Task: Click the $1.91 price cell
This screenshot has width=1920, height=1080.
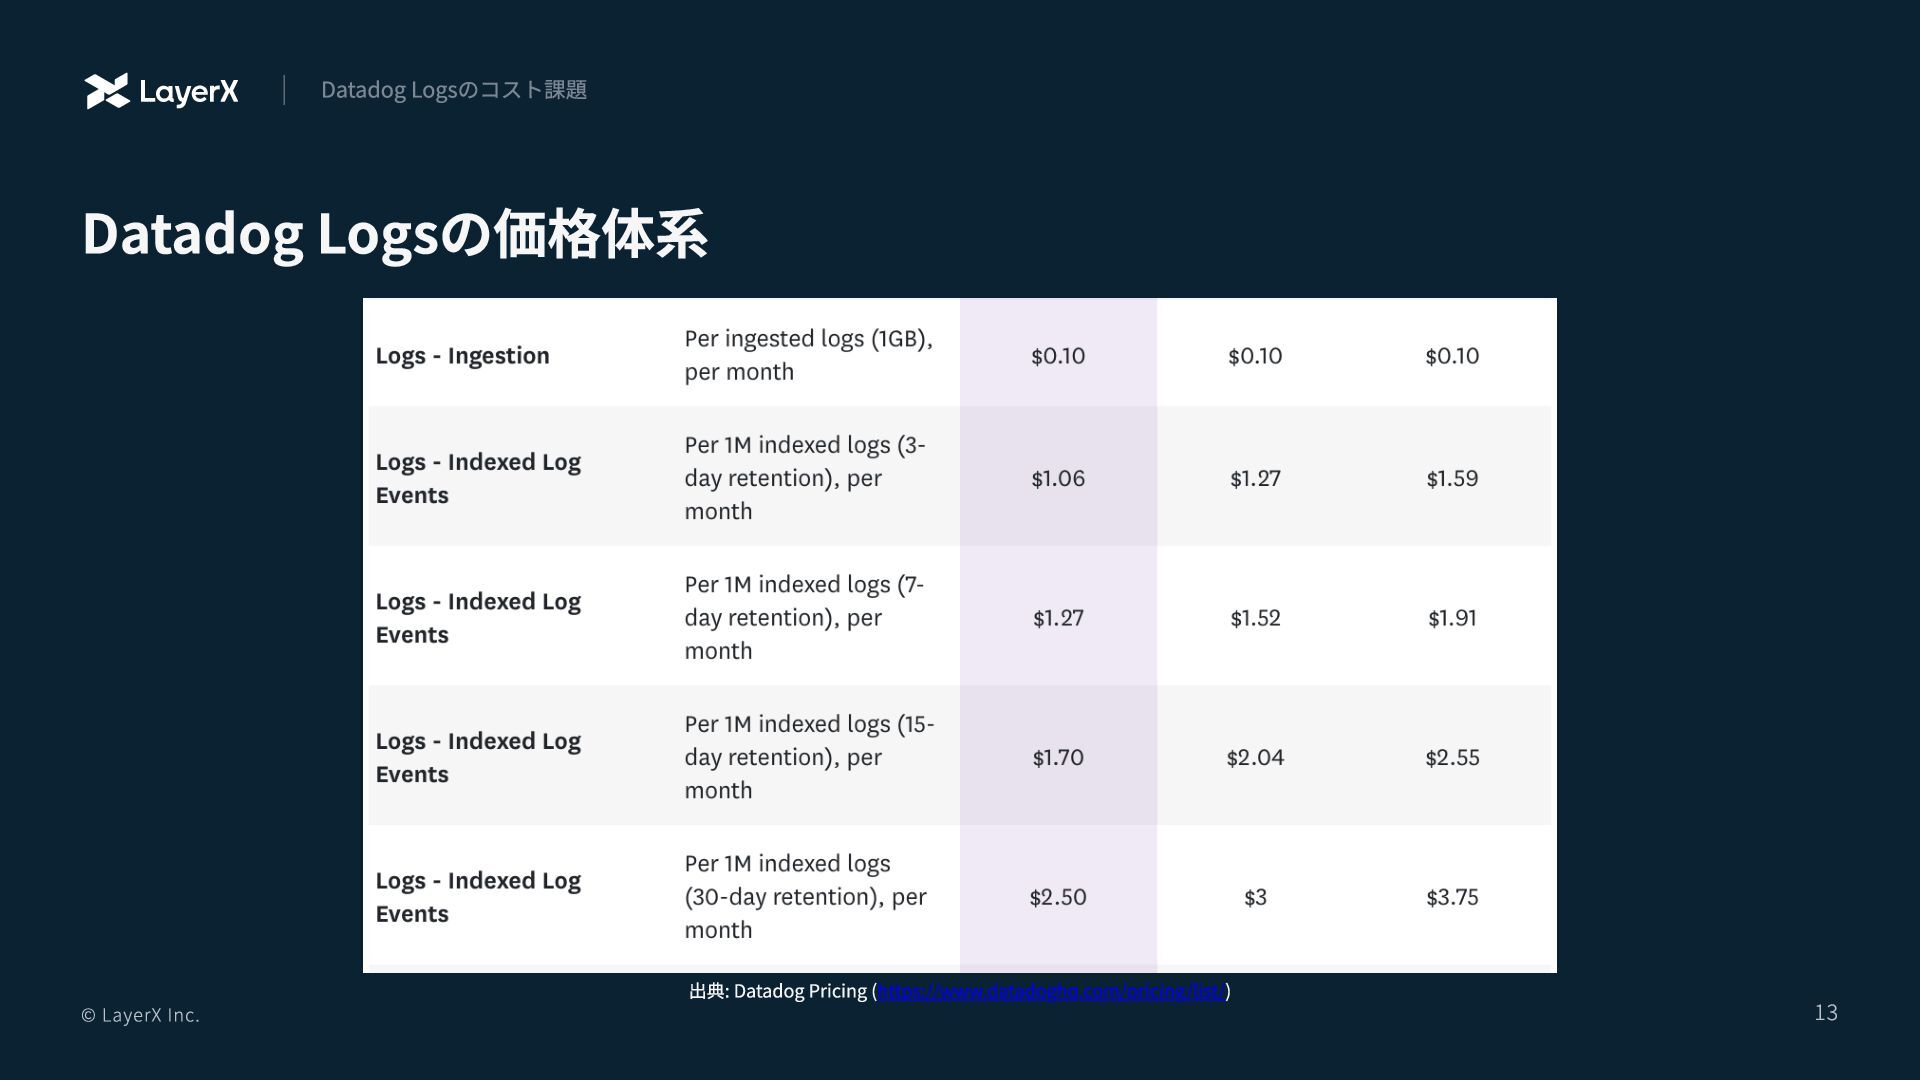Action: [x=1452, y=618]
